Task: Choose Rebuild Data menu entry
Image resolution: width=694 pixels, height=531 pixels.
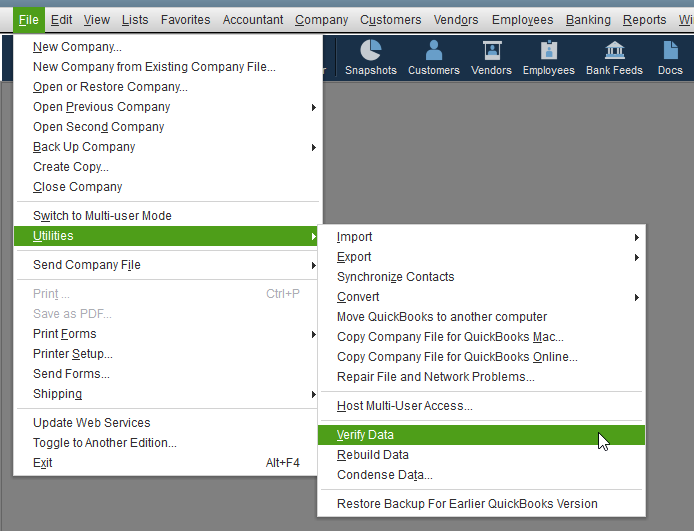Action: coord(373,455)
